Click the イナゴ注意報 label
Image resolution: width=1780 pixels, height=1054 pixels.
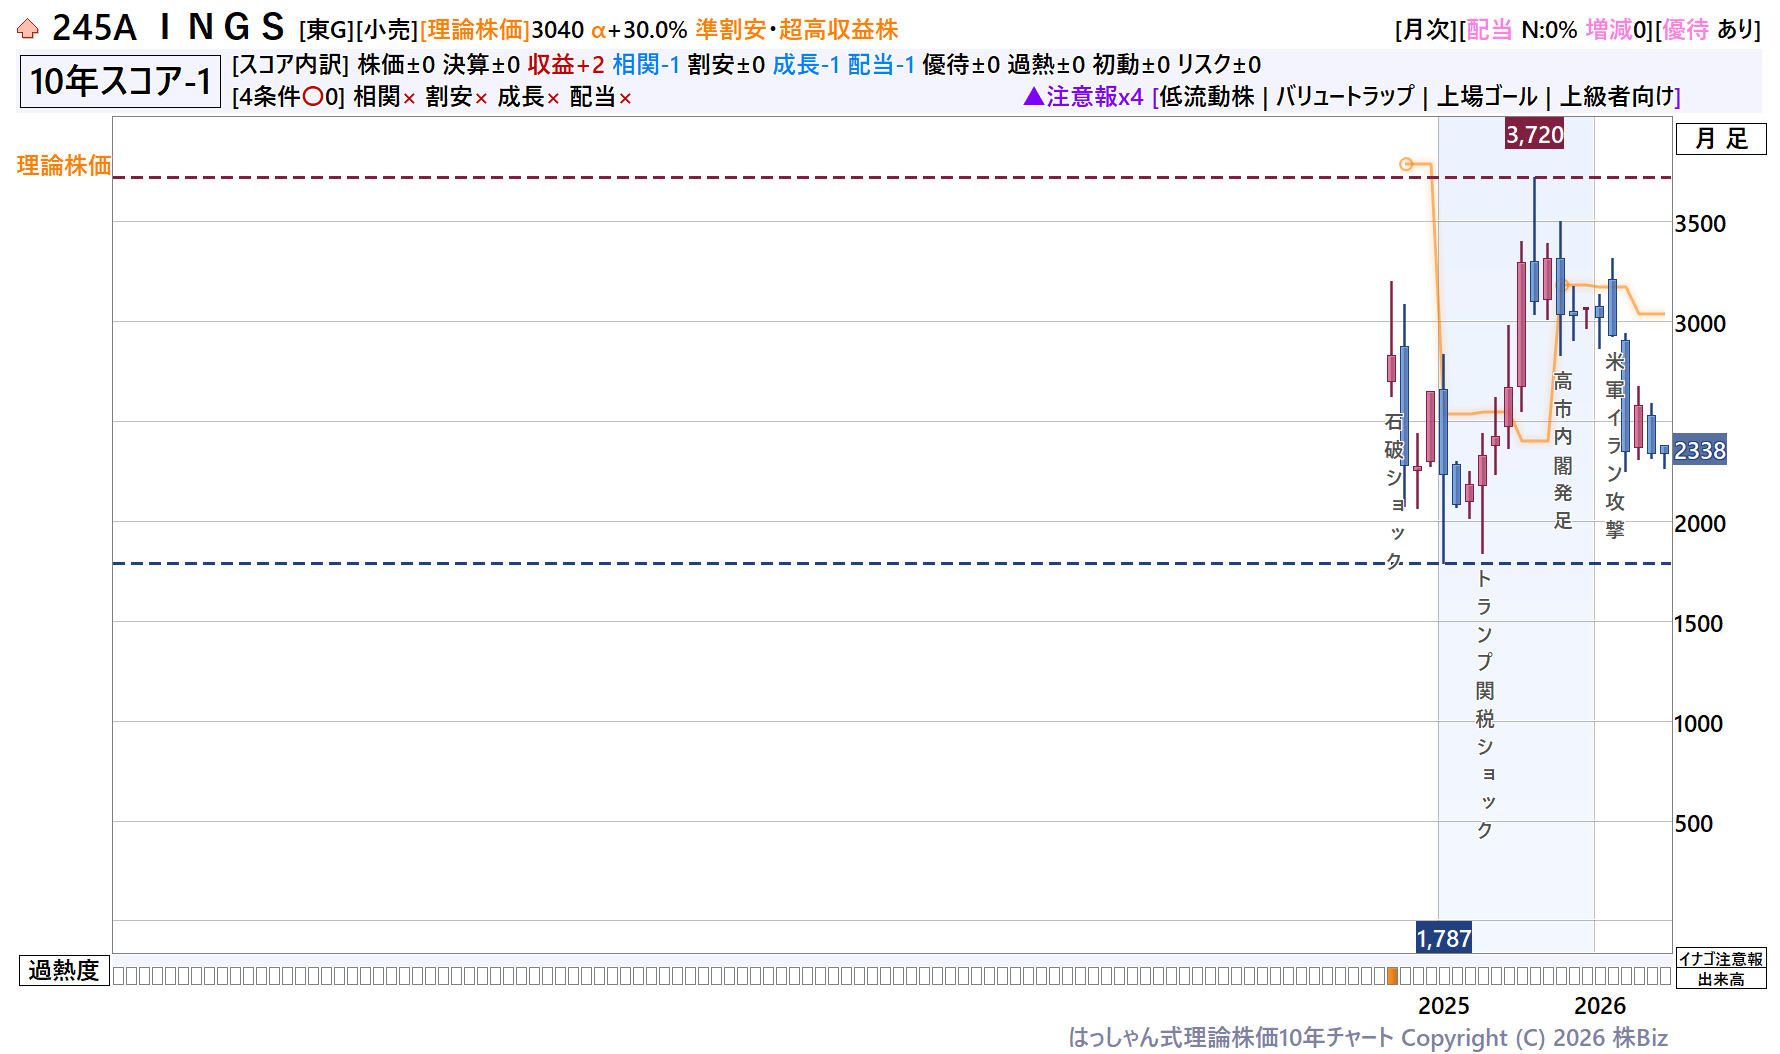1721,958
